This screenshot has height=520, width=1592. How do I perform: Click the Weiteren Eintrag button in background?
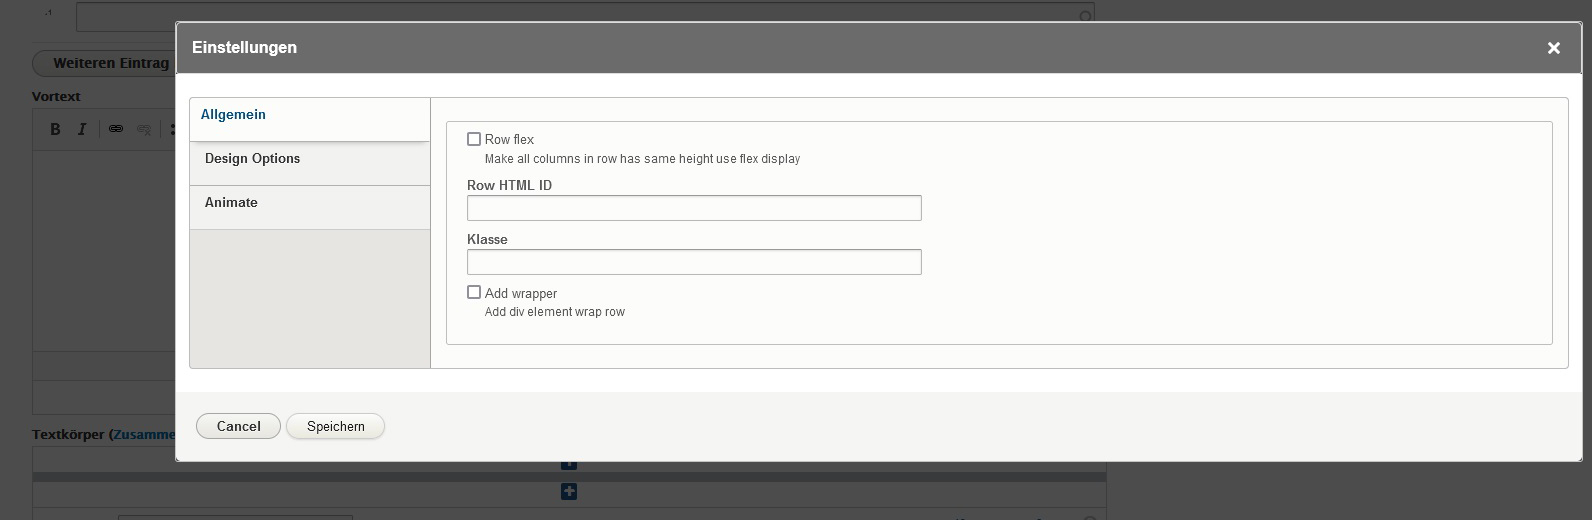104,63
